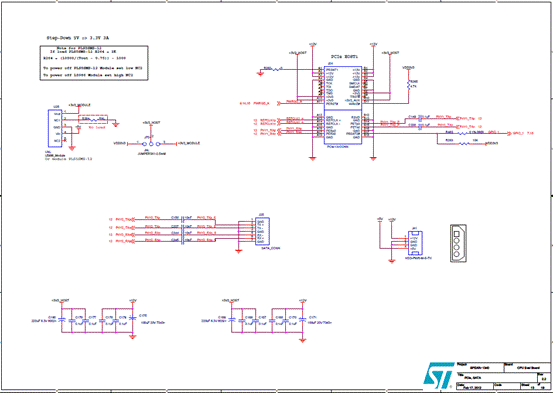
Task: Select the SATA_CONN connector symbol
Action: (262, 231)
